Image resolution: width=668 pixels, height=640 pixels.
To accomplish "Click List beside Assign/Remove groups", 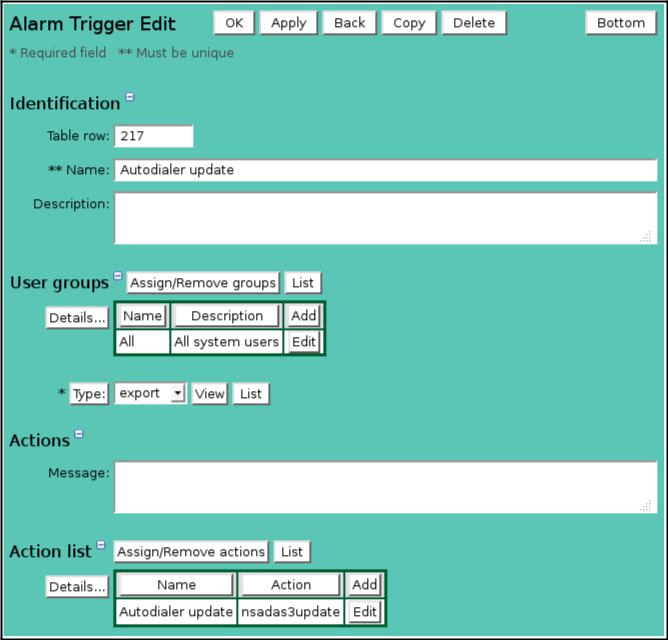I will tap(302, 283).
